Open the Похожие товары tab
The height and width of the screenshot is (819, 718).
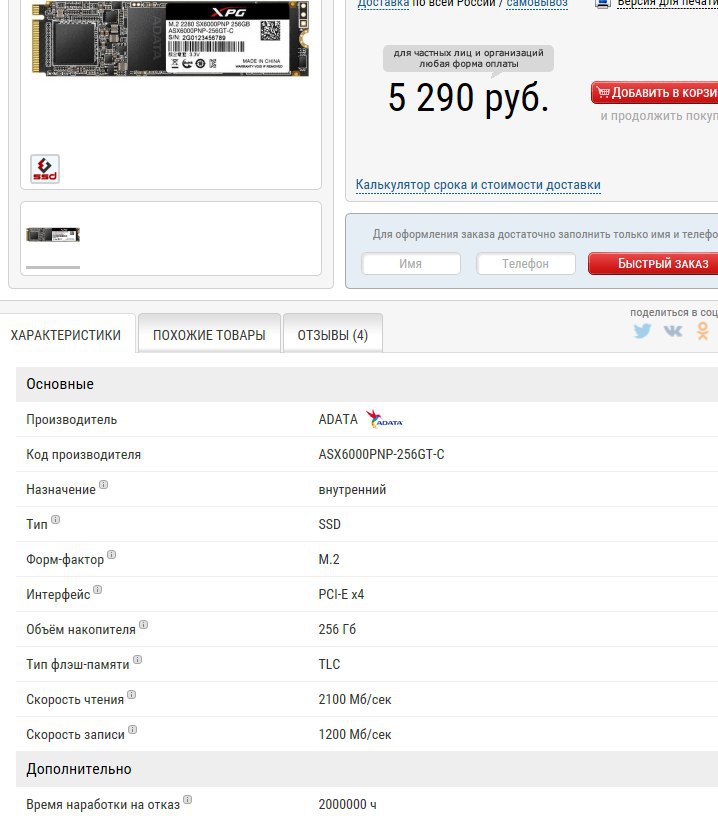209,335
